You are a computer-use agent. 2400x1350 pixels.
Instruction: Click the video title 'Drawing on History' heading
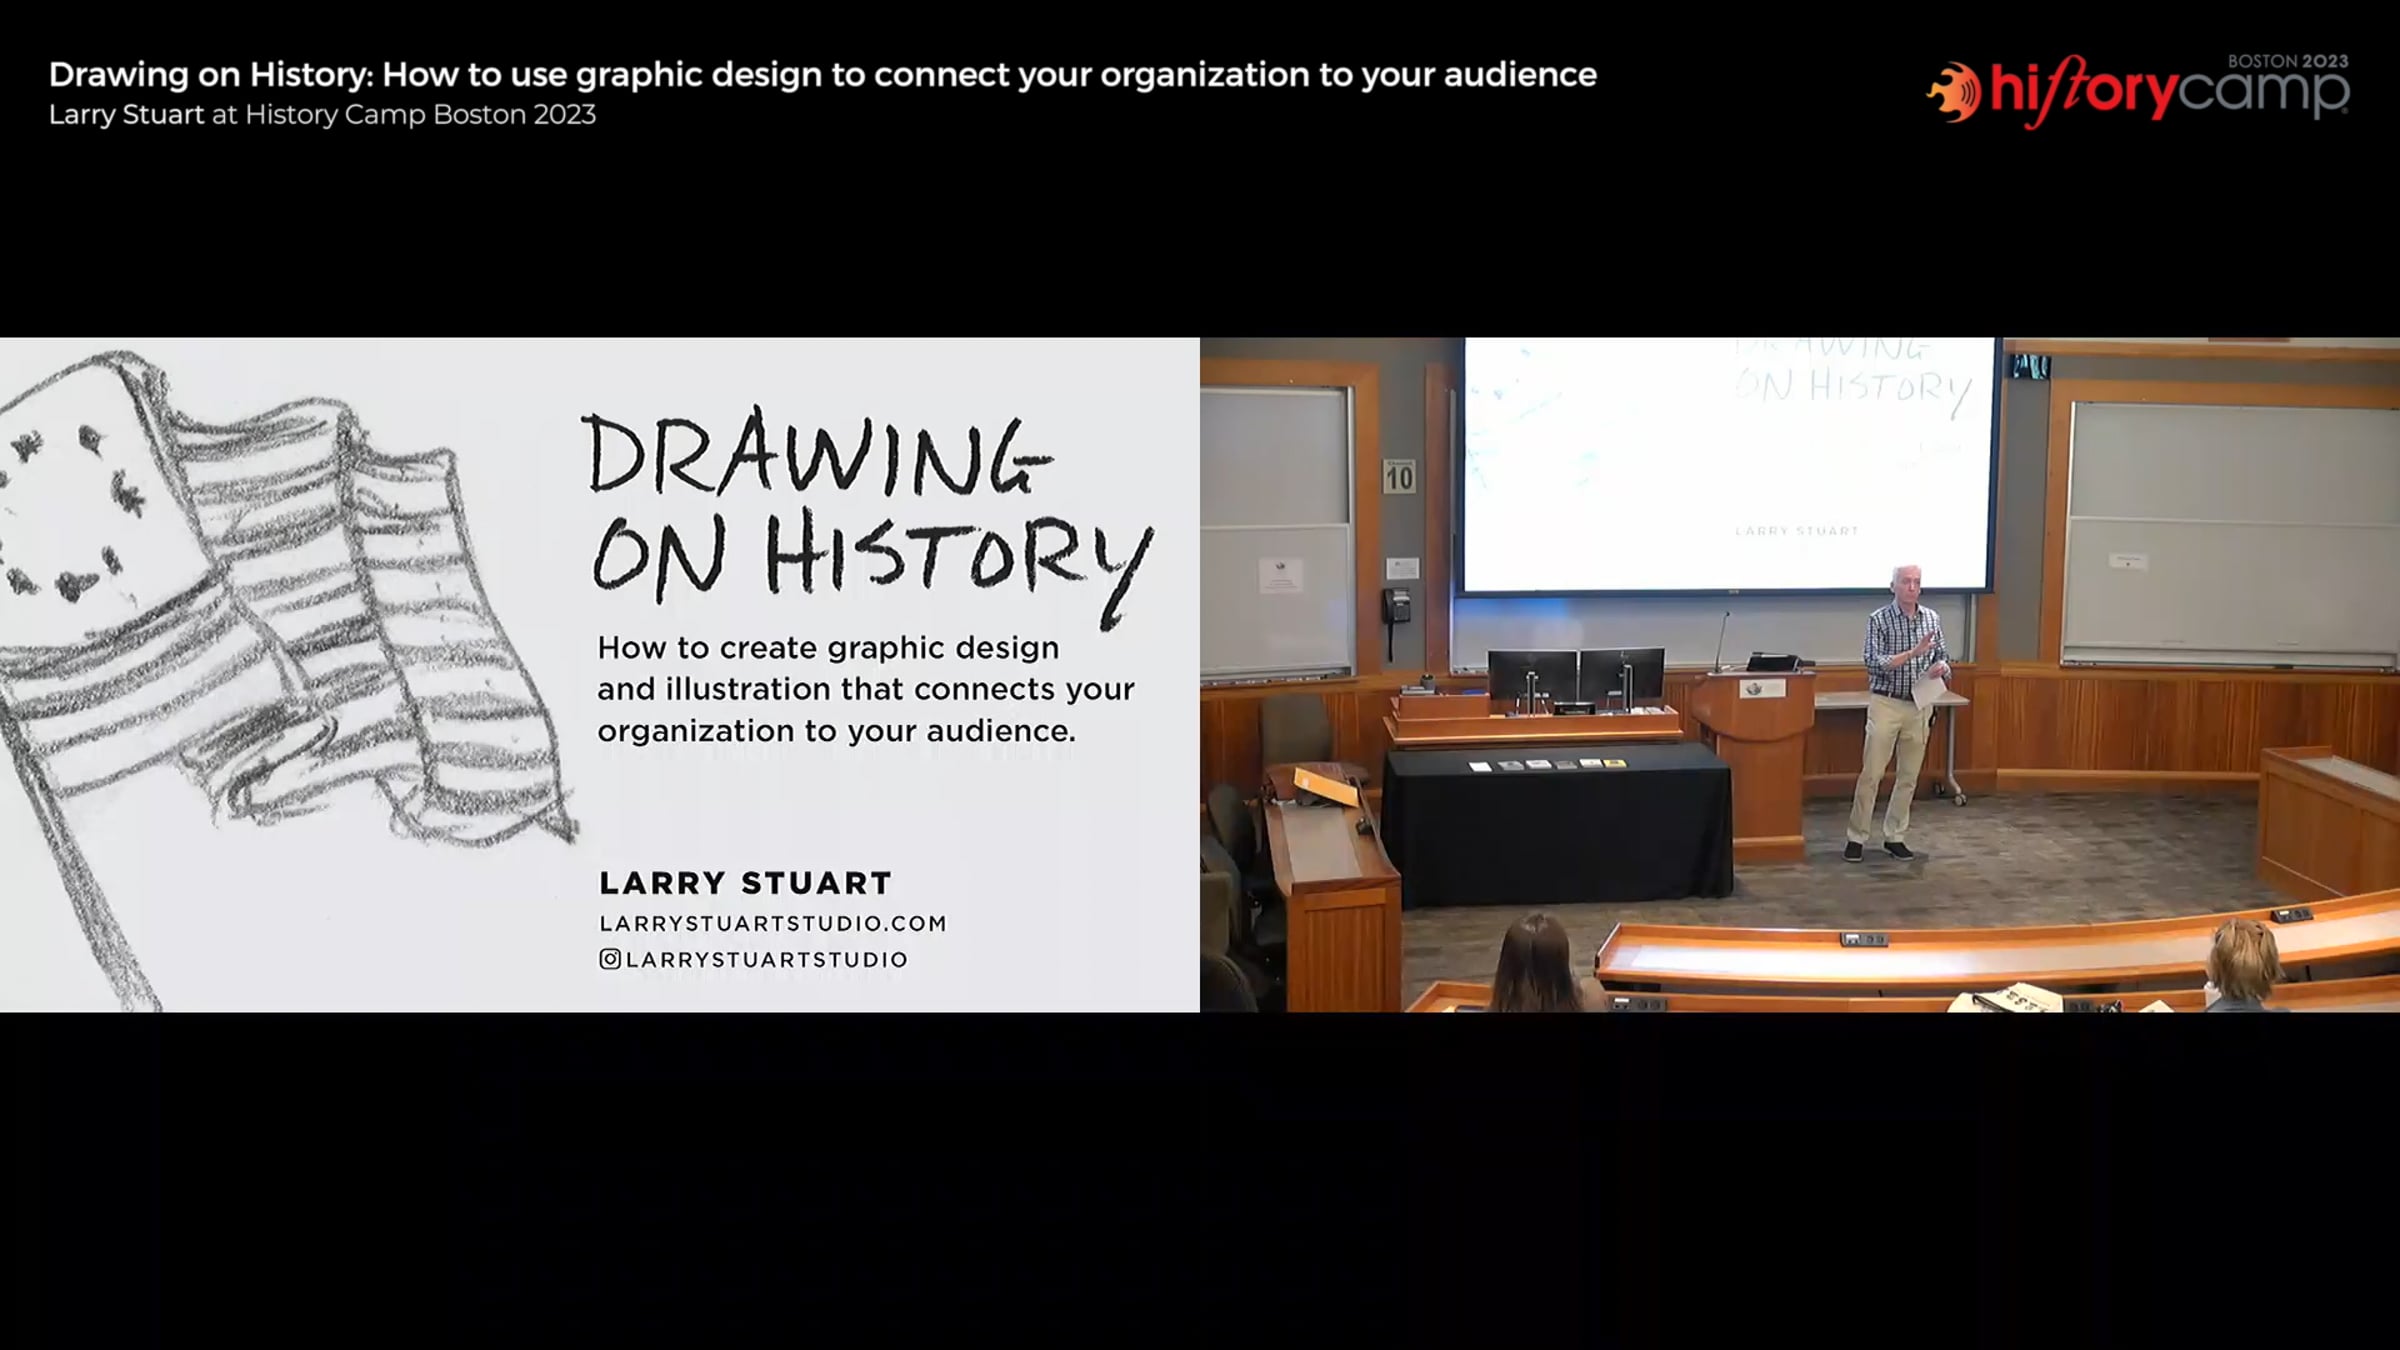(822, 74)
